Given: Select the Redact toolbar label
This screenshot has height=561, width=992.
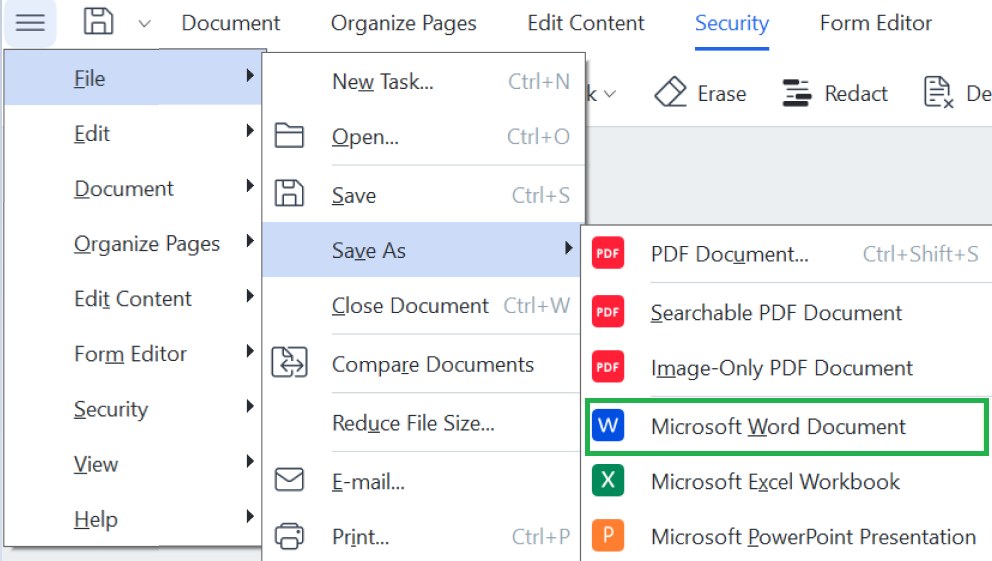Looking at the screenshot, I should (x=856, y=94).
